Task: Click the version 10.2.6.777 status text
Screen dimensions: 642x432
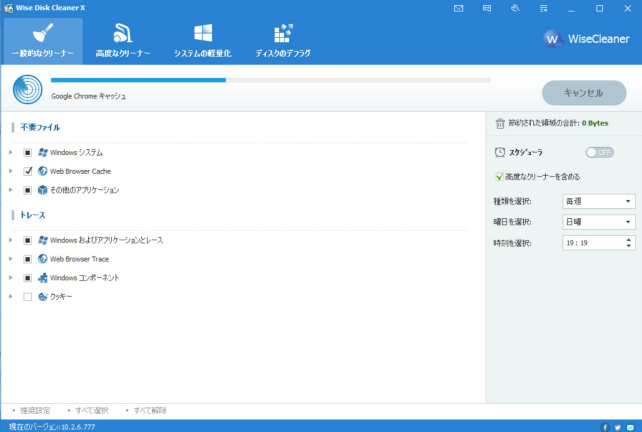Action: click(52, 427)
